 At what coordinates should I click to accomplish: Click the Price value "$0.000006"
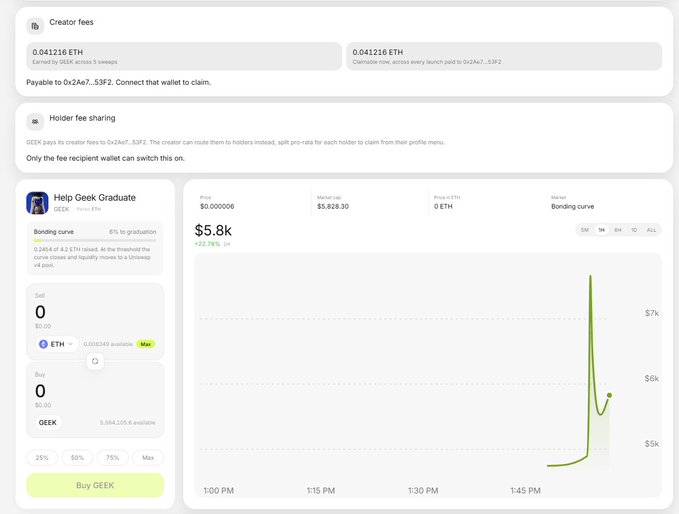click(x=217, y=207)
